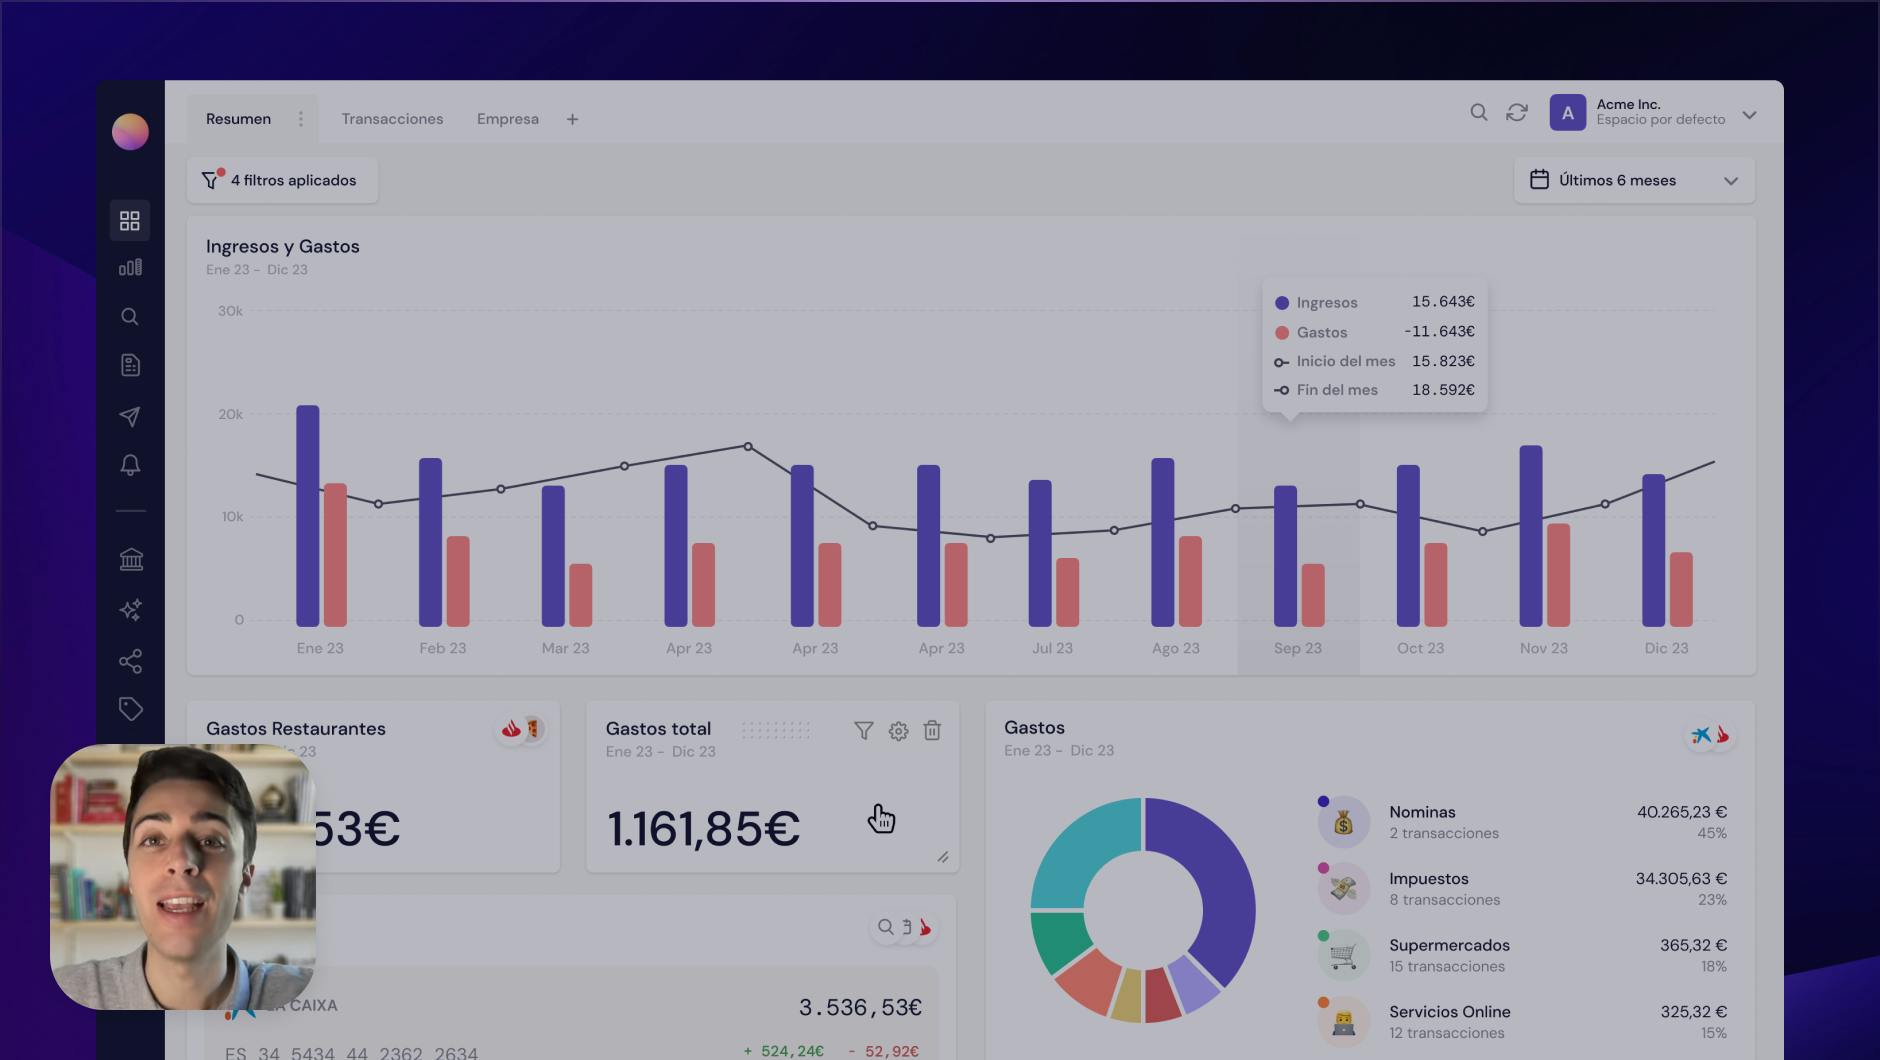This screenshot has width=1880, height=1060.
Task: Click bank logos on Gastos donut card
Action: [1711, 736]
